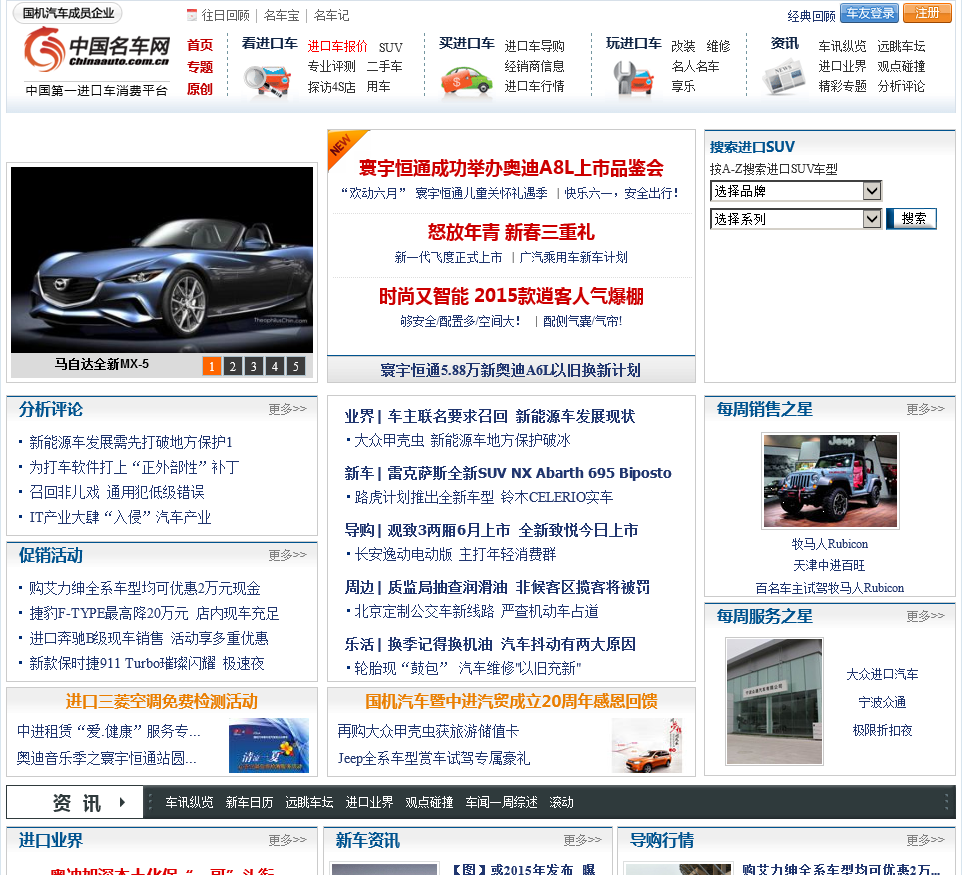
Task: Open the 进口车导购 link
Action: 534,46
